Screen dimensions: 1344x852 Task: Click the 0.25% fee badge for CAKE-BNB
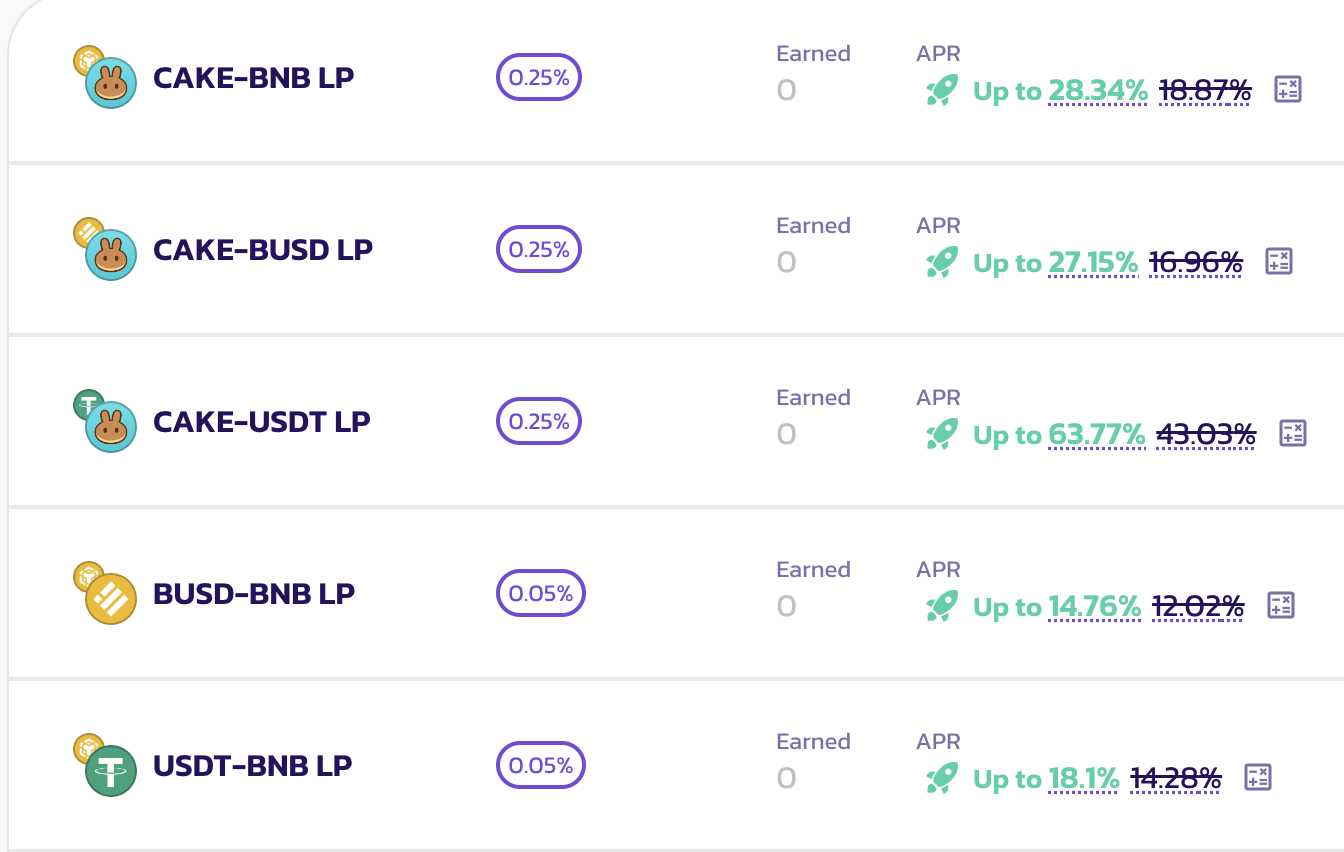(539, 78)
